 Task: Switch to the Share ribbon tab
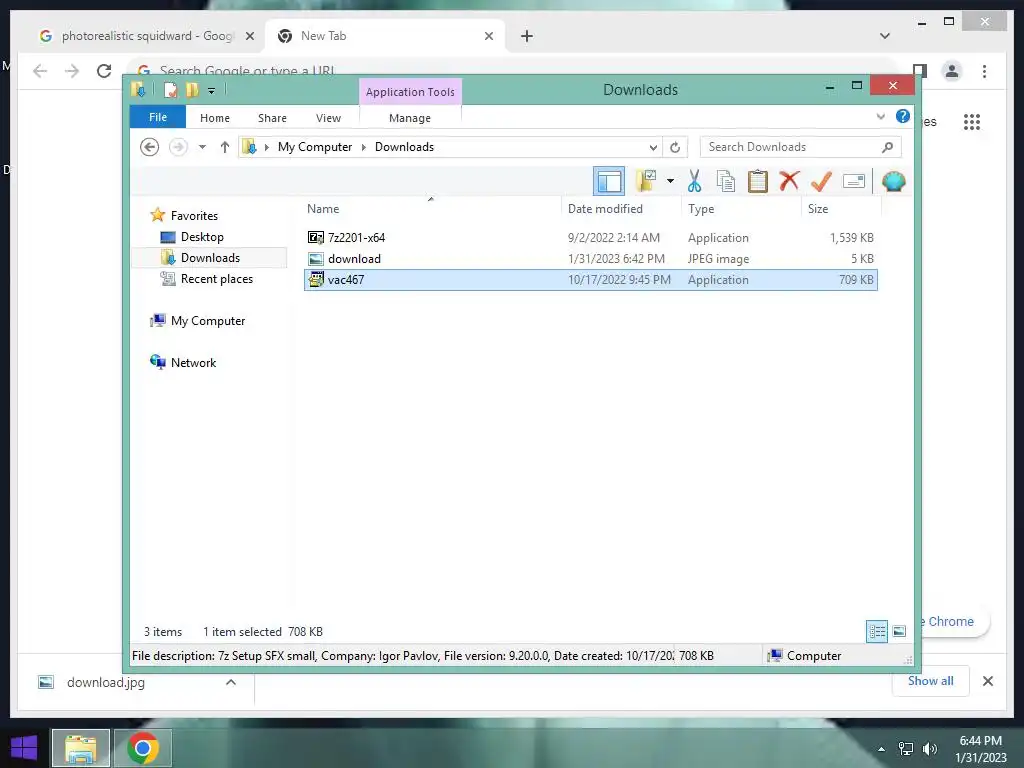[x=272, y=118]
